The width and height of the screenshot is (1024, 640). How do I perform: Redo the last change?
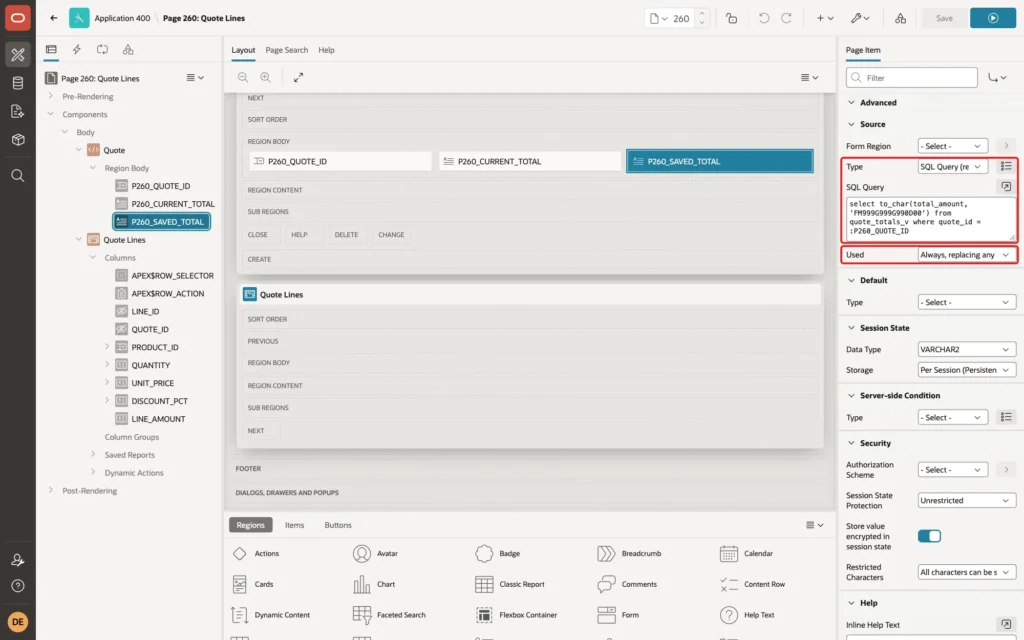coord(786,18)
